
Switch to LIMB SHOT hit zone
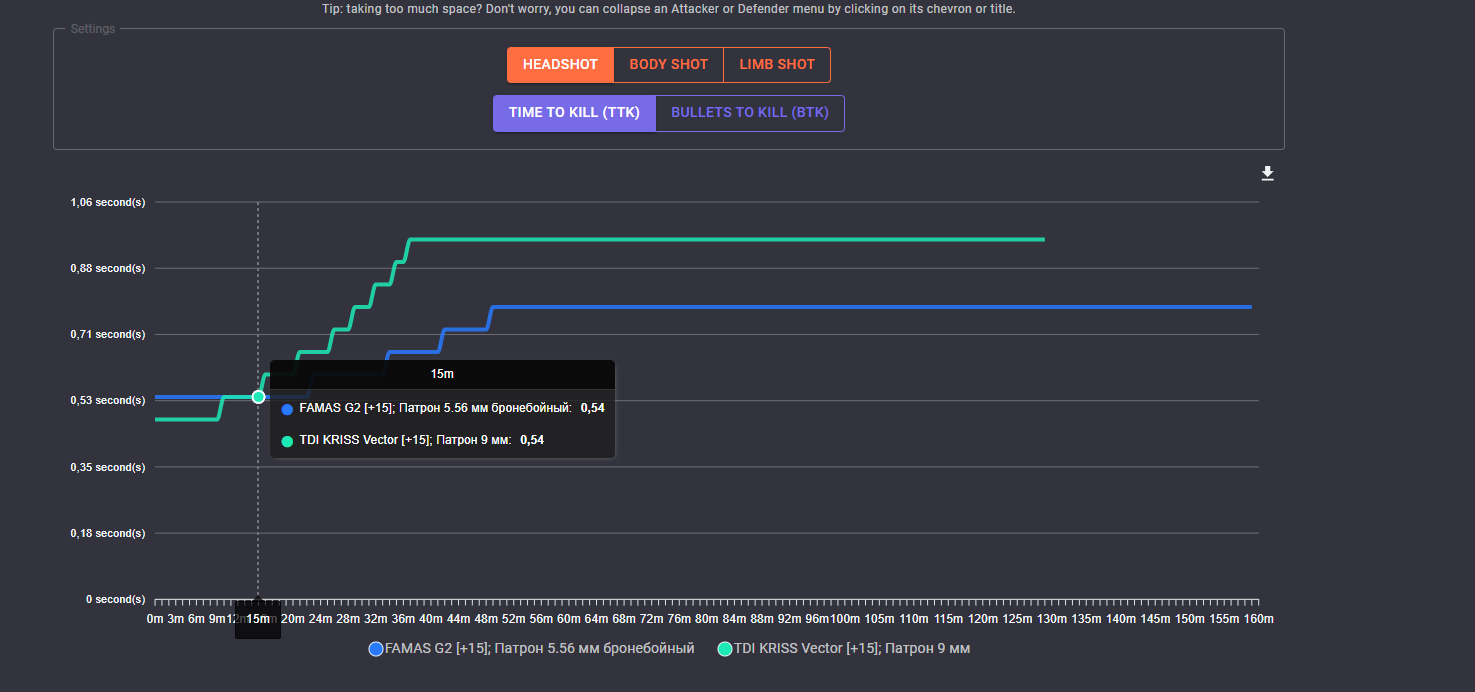[777, 65]
